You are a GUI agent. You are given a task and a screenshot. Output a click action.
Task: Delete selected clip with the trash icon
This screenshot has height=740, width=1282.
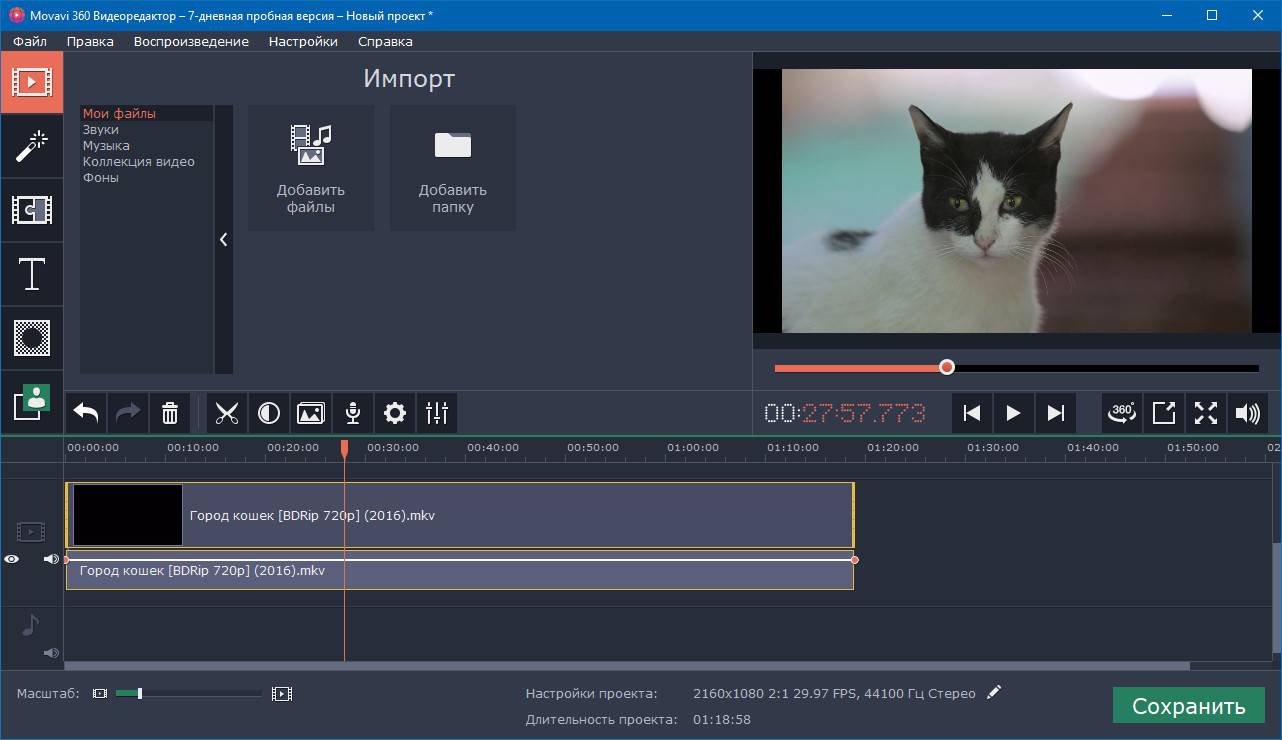point(170,413)
